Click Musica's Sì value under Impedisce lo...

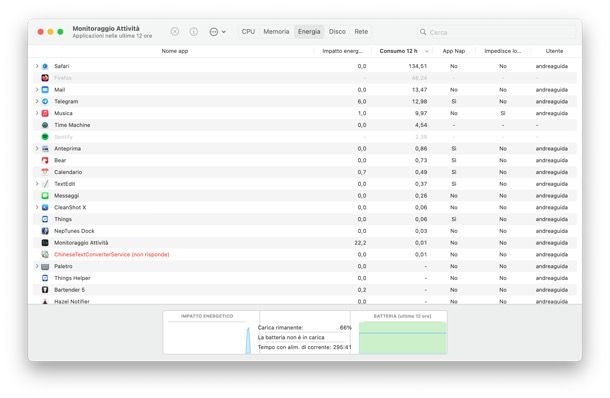(503, 113)
